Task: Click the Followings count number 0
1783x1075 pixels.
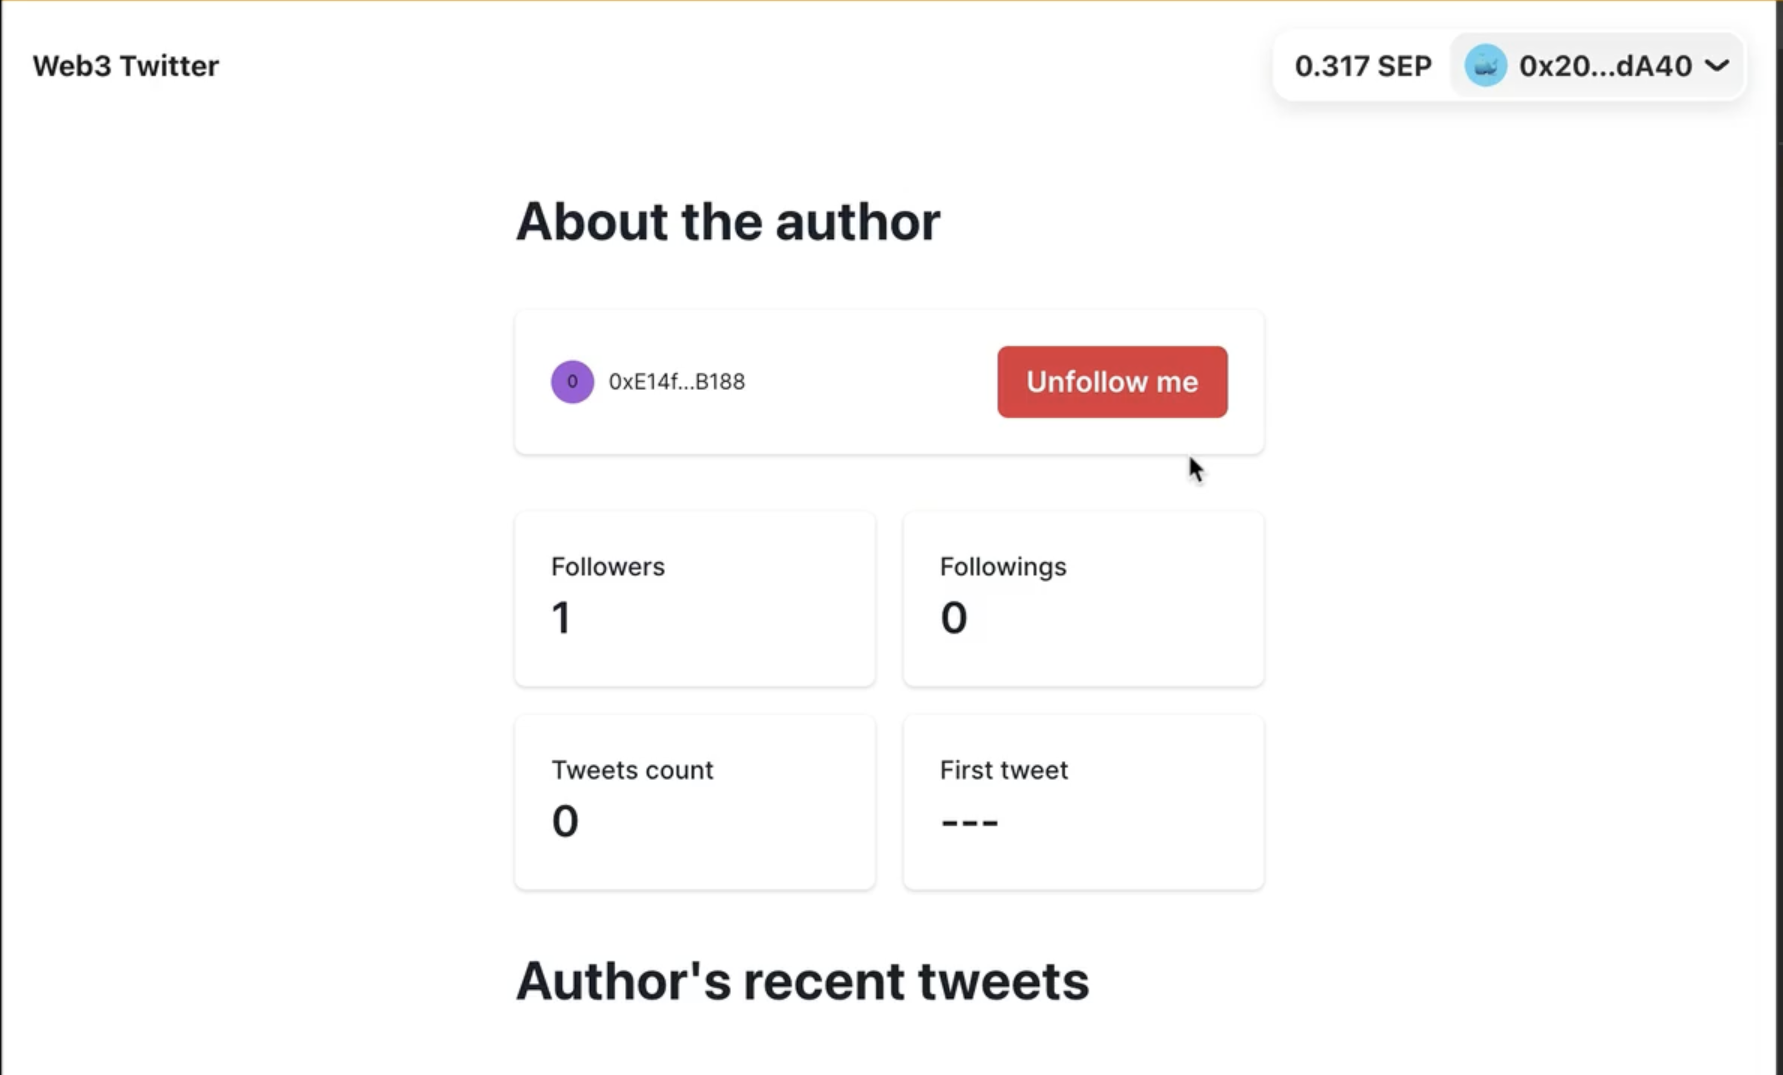Action: [954, 618]
